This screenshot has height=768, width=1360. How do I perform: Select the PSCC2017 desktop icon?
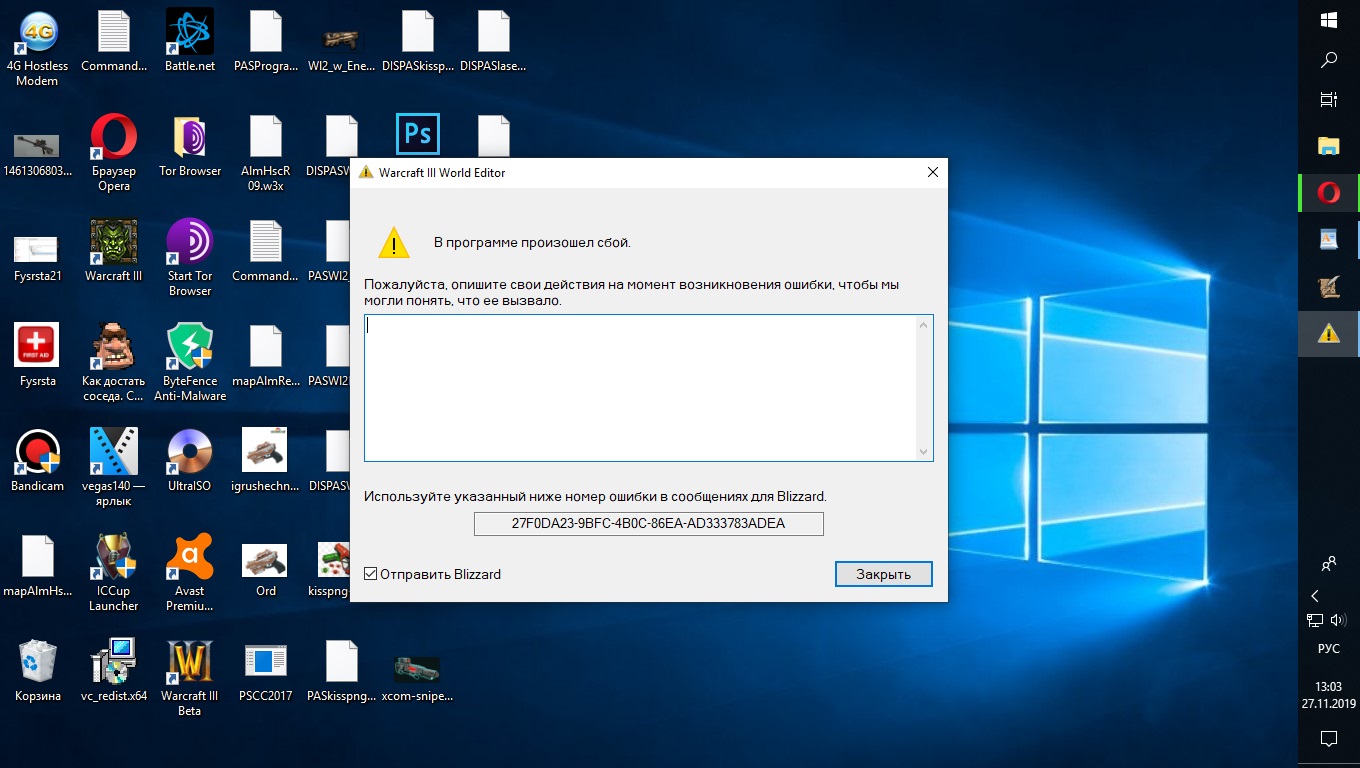(266, 672)
